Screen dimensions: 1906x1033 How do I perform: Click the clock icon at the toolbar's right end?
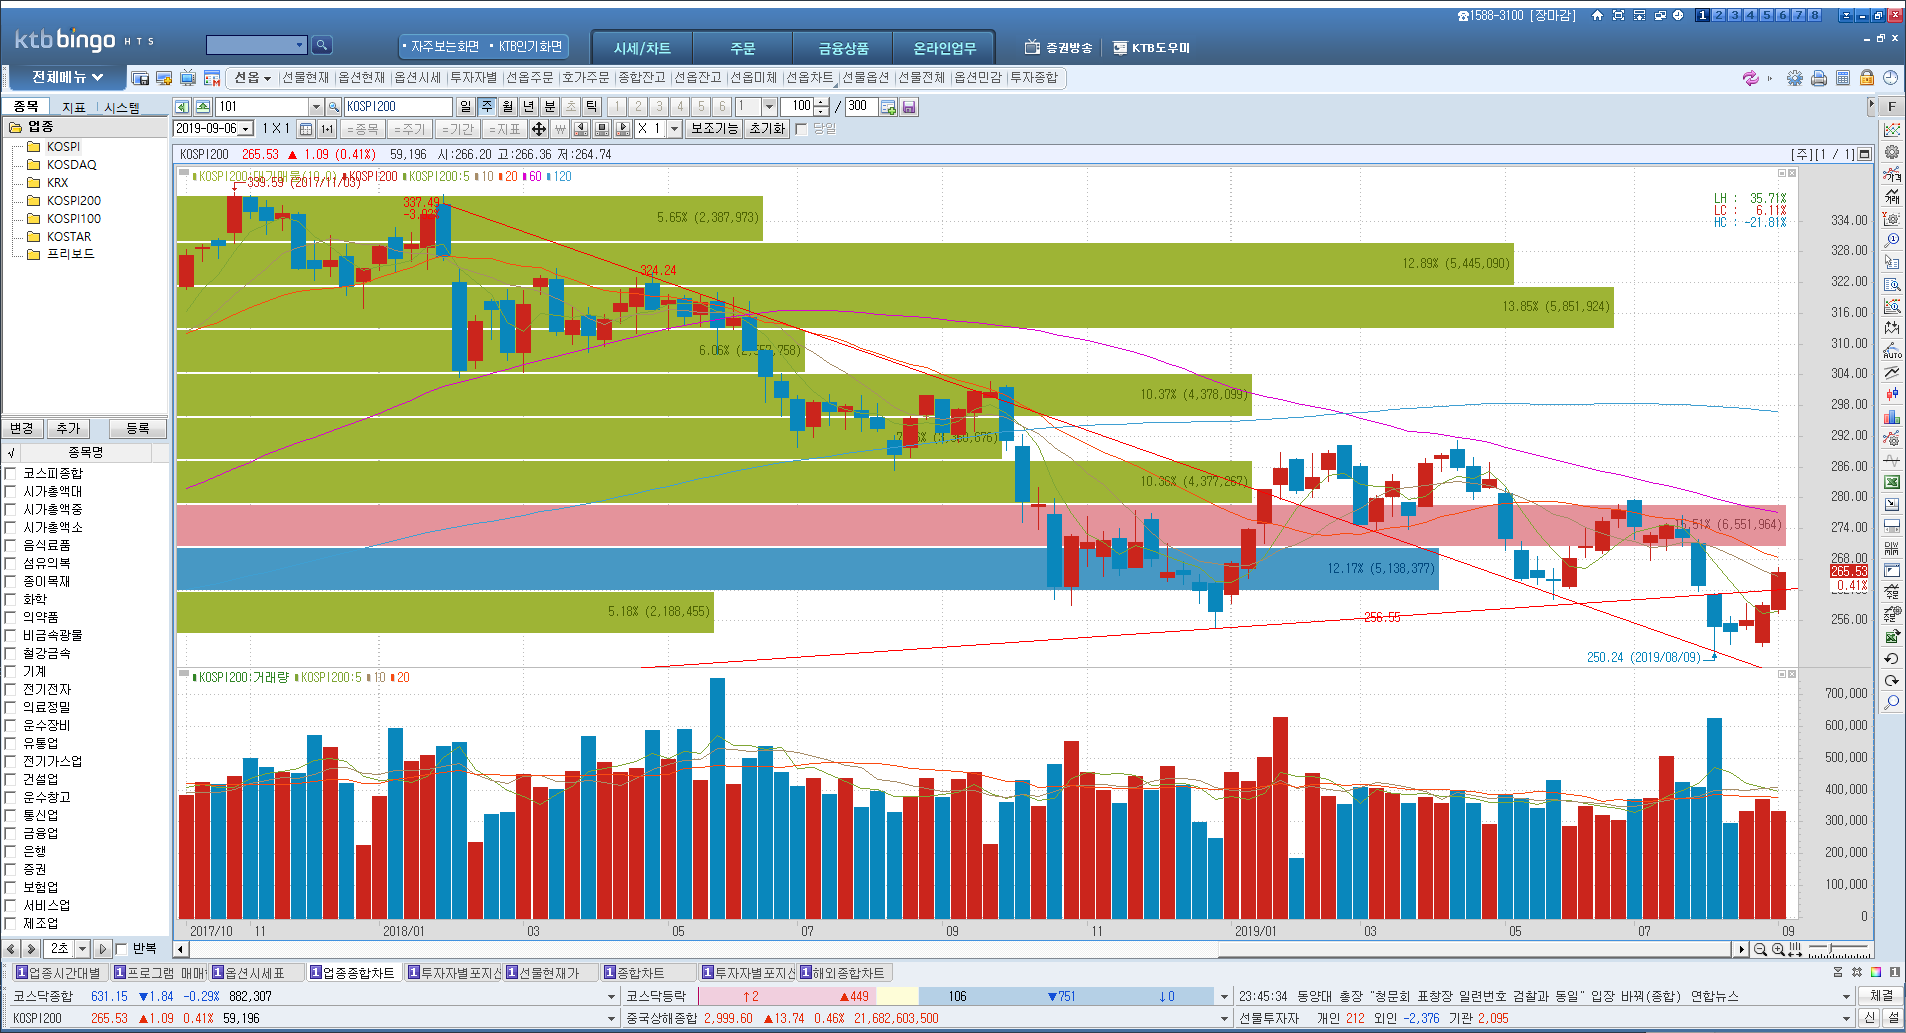tap(1890, 78)
